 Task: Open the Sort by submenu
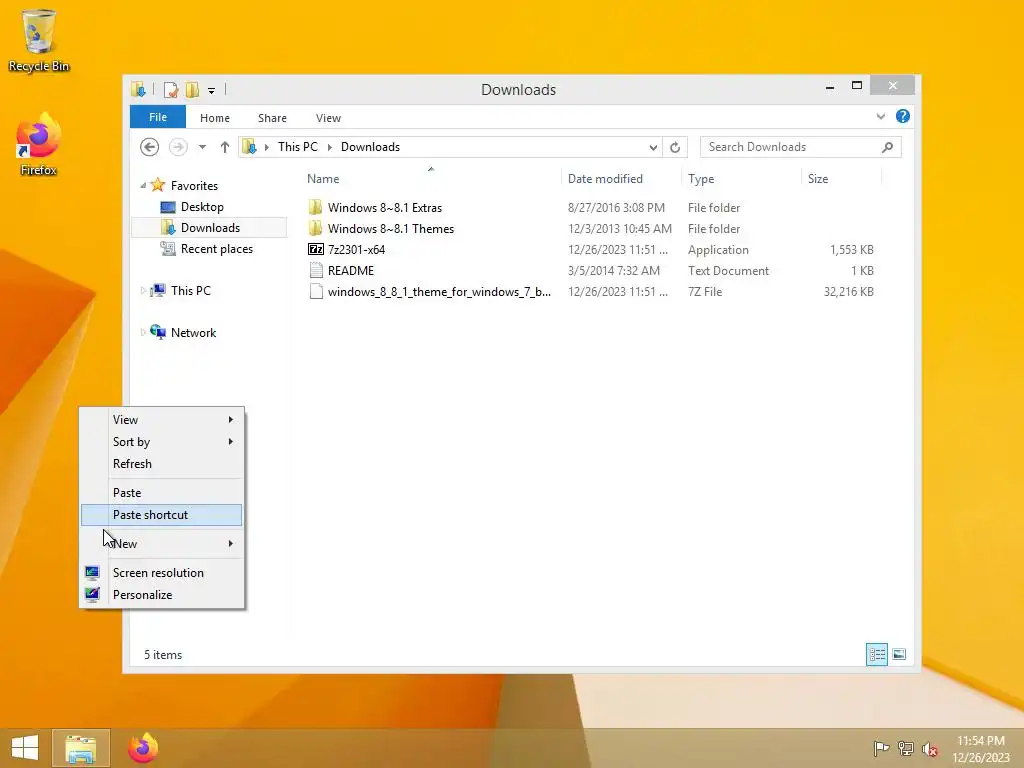[x=161, y=442]
